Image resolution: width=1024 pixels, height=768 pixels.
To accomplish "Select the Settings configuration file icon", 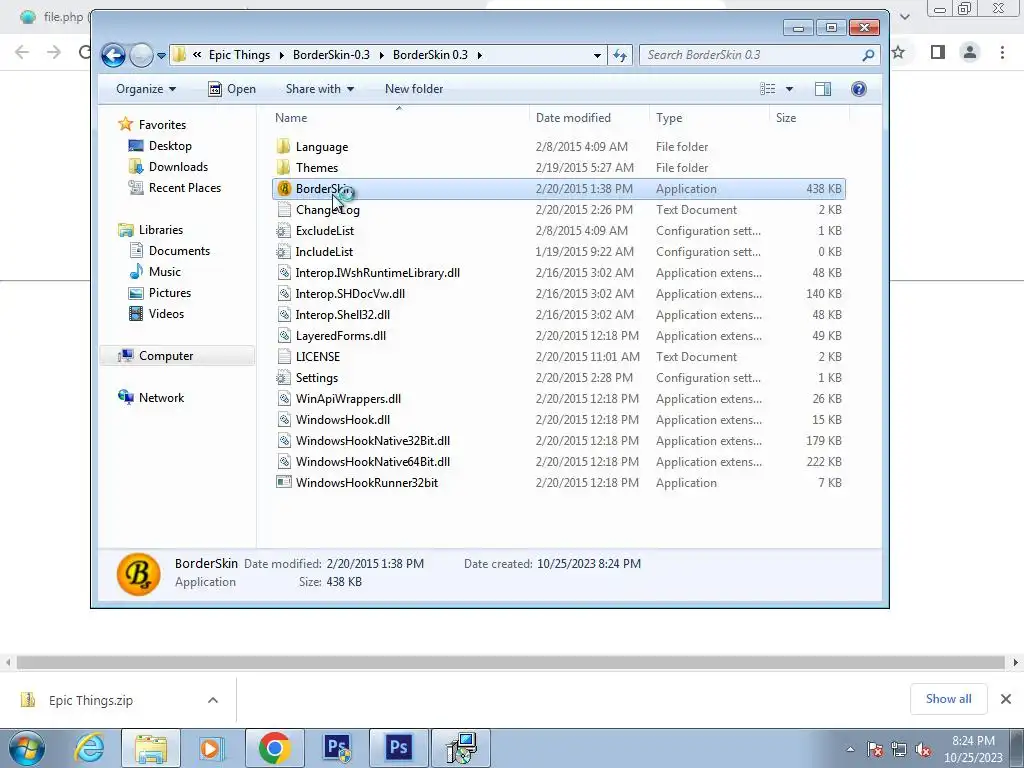I will [283, 377].
